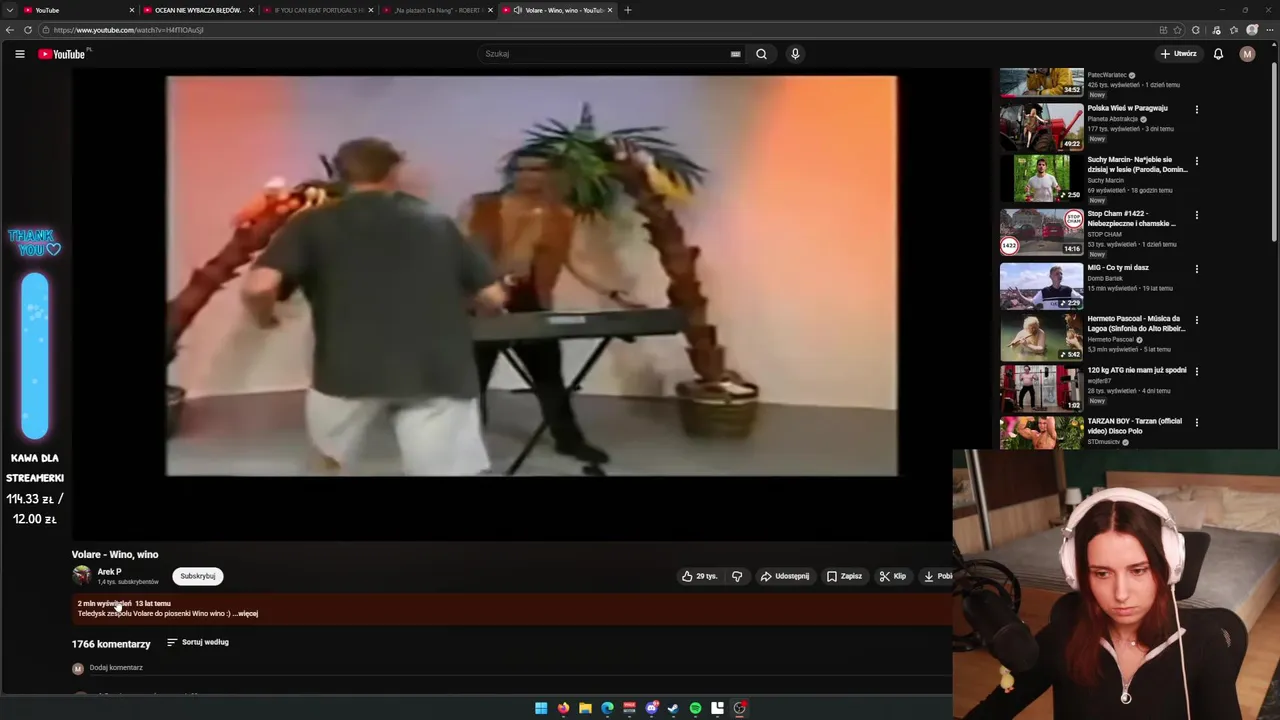Go to the YouTube home logo
Screen dimensions: 1280x720
tap(62, 54)
